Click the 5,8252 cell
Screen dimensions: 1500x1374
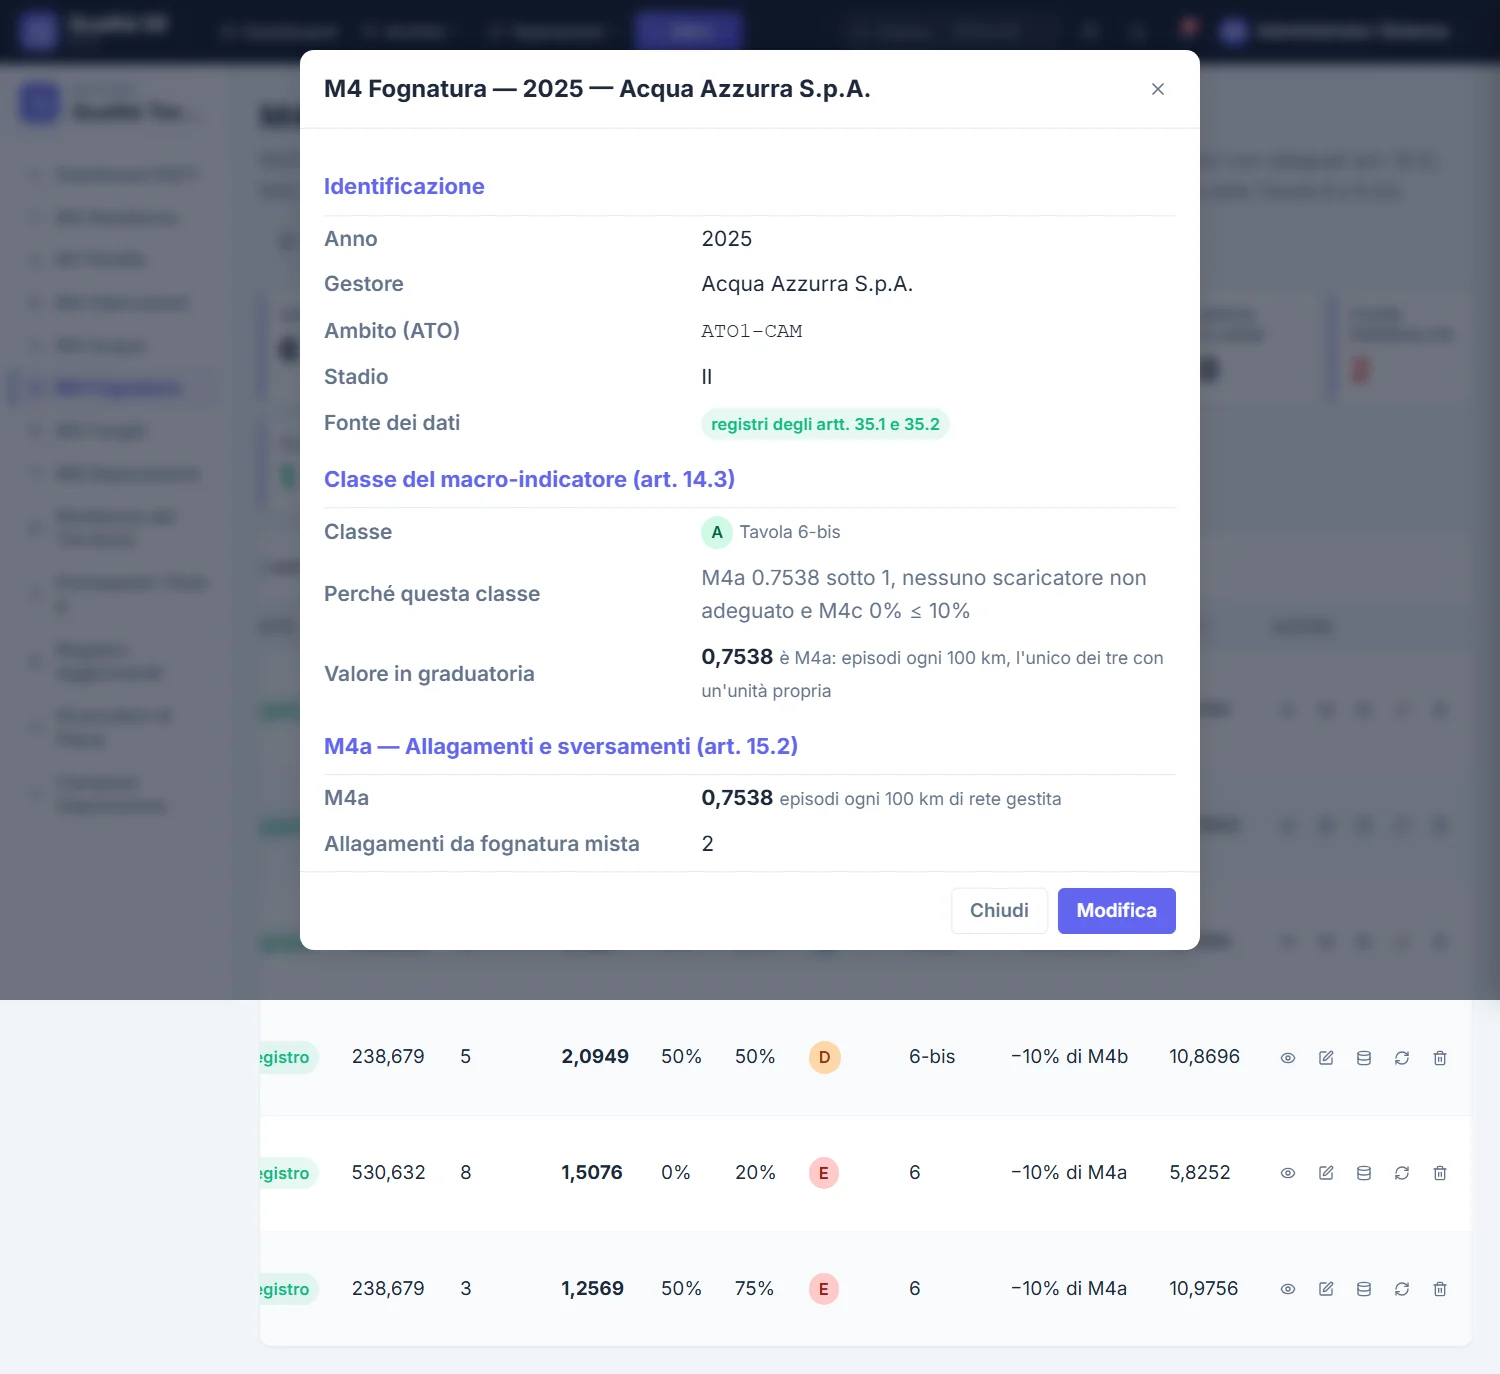pyautogui.click(x=1200, y=1172)
